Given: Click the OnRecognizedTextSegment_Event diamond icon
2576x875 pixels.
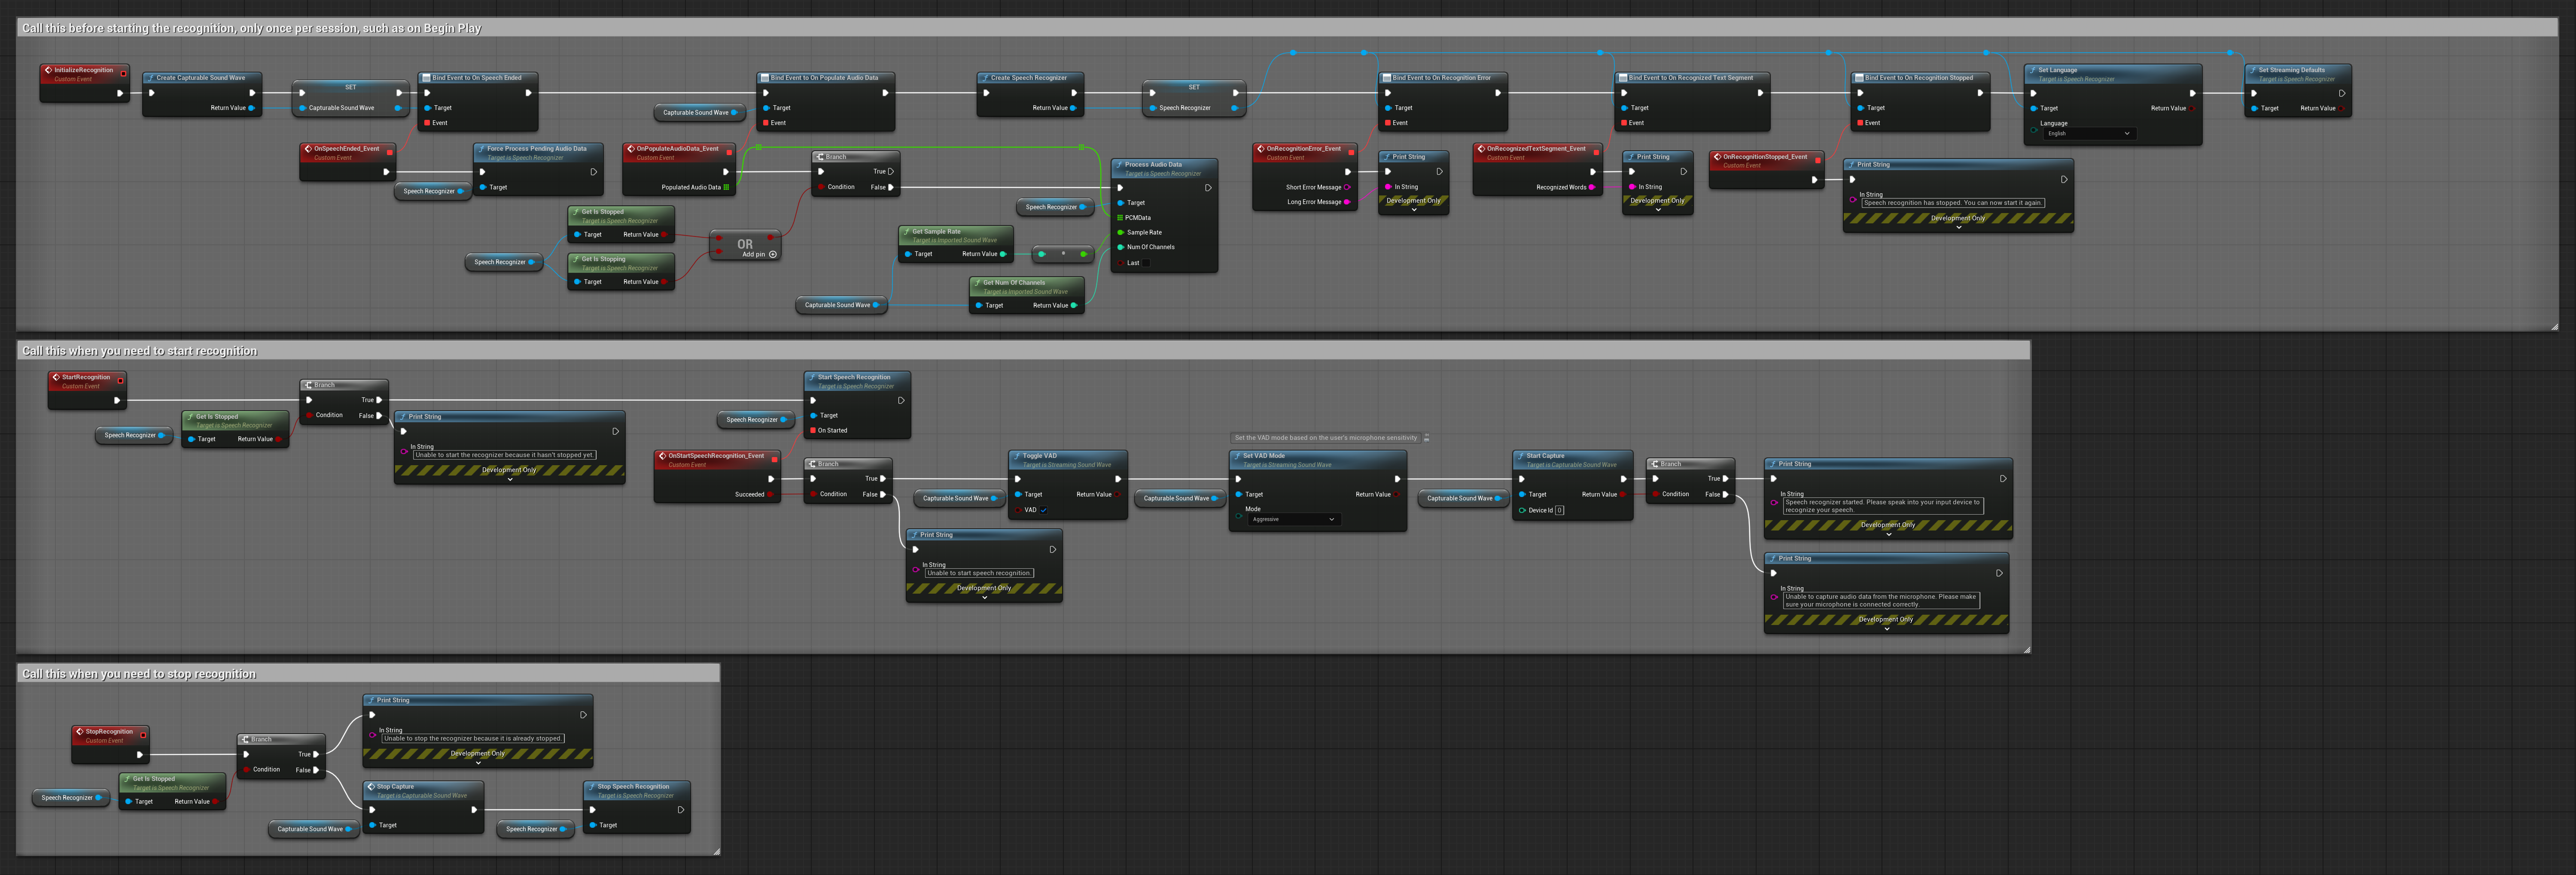Looking at the screenshot, I should (1481, 149).
